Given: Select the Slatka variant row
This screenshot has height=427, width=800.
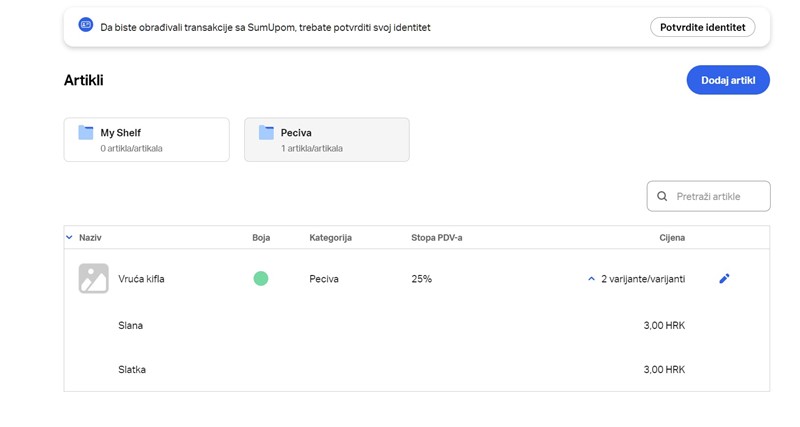Looking at the screenshot, I should [132, 369].
